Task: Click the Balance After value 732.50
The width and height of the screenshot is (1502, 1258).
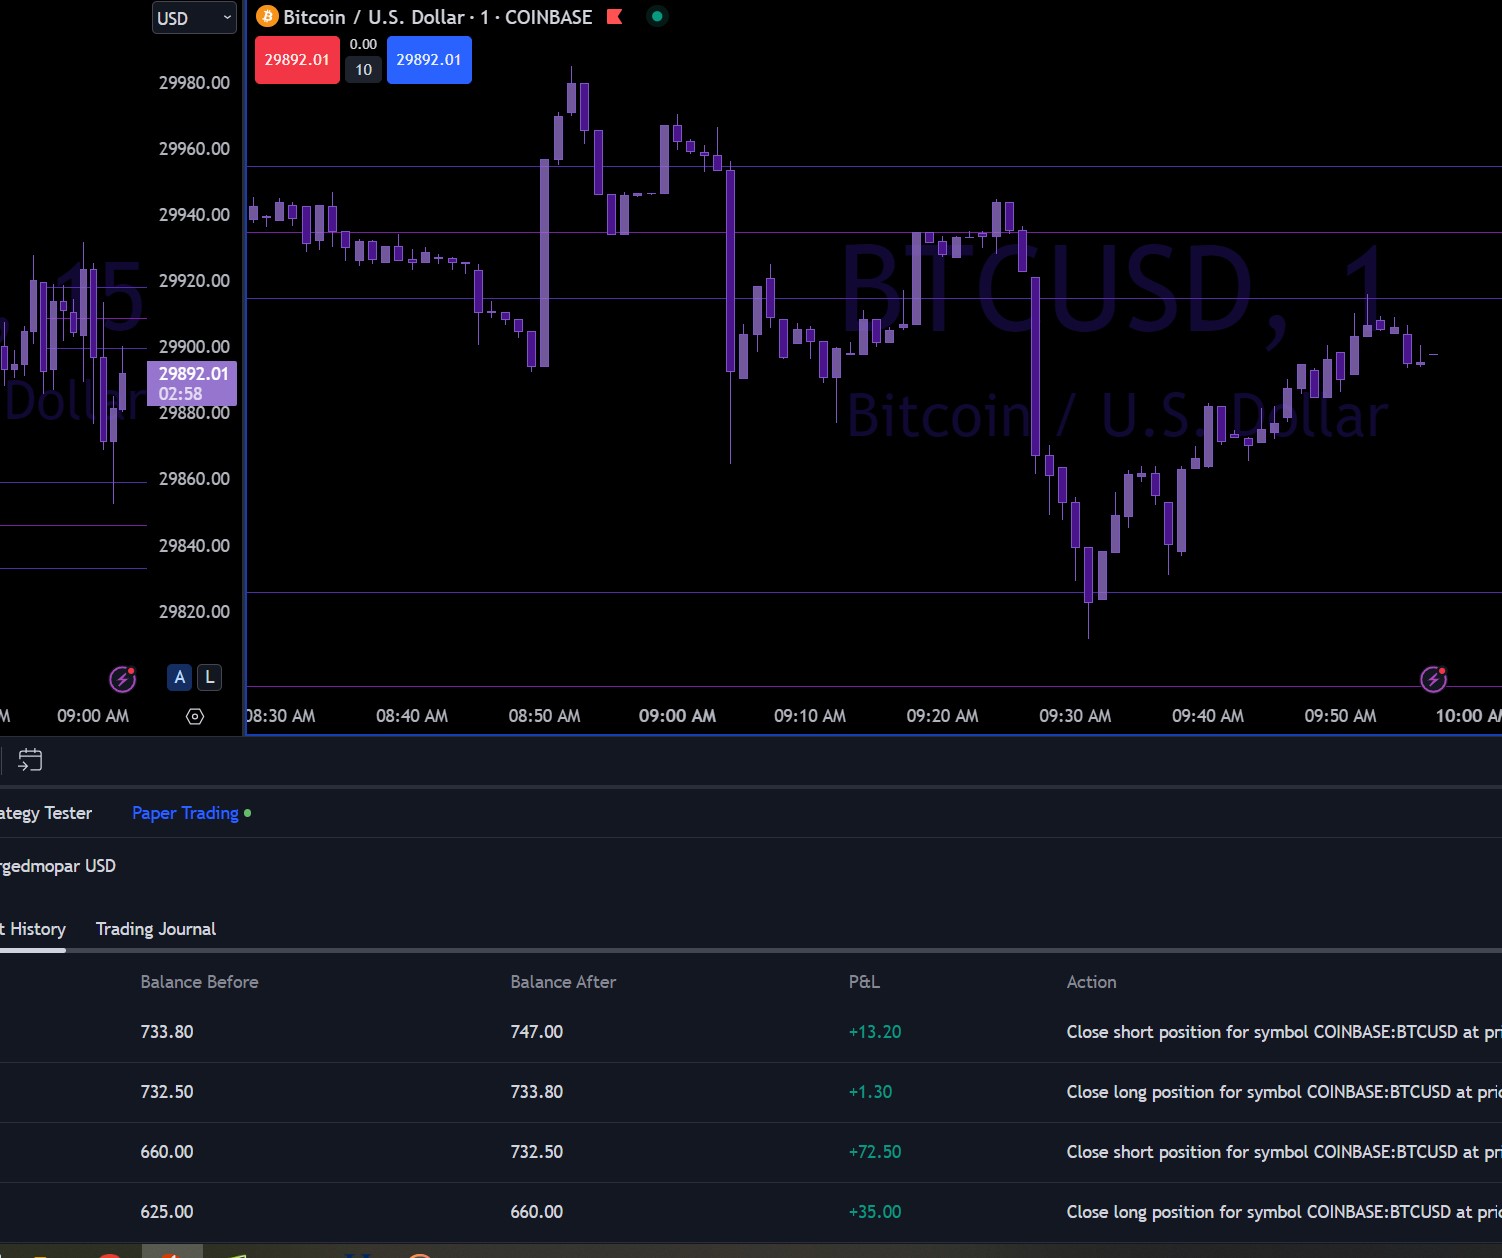Action: click(x=537, y=1152)
